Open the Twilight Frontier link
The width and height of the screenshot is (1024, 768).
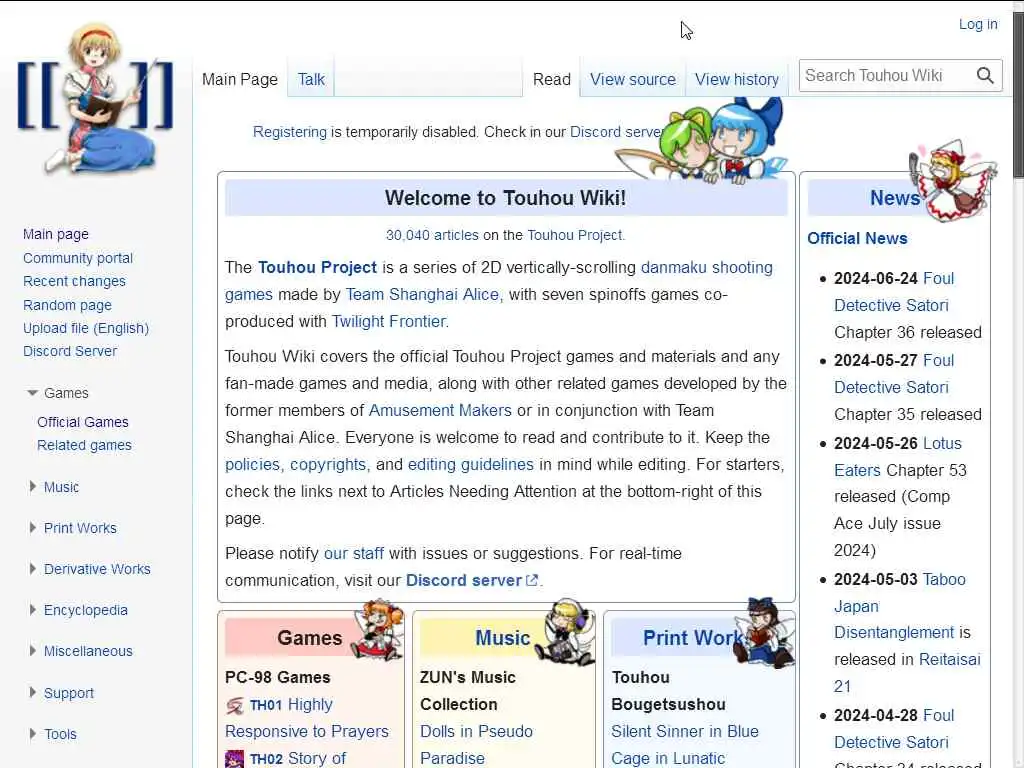click(390, 321)
